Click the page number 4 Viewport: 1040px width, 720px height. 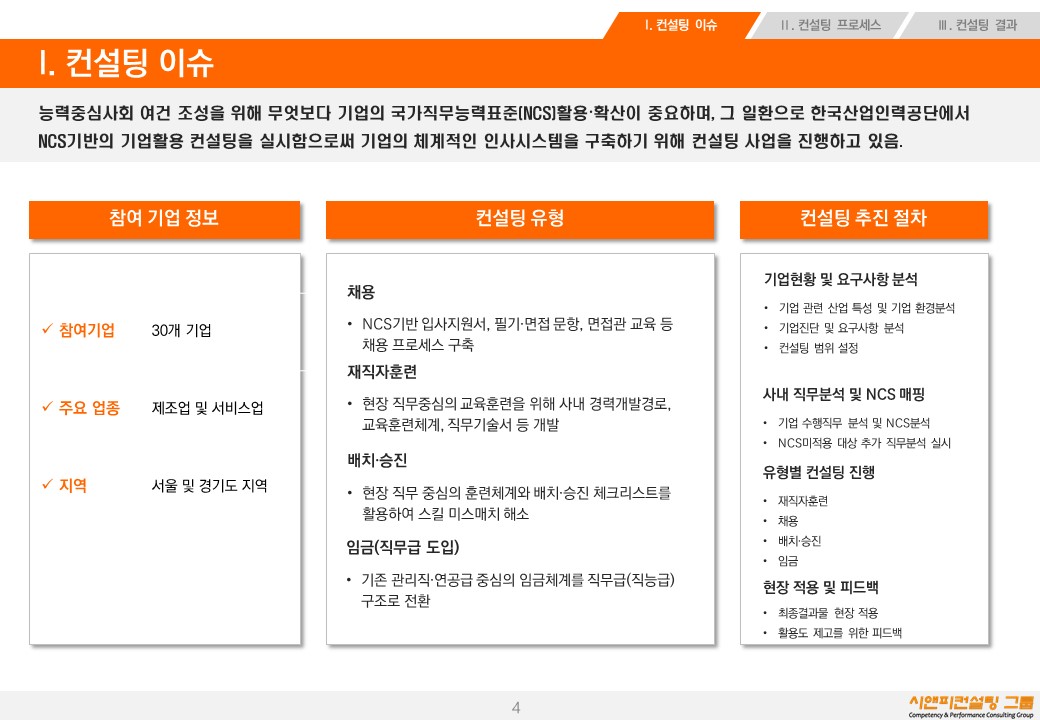(x=516, y=707)
